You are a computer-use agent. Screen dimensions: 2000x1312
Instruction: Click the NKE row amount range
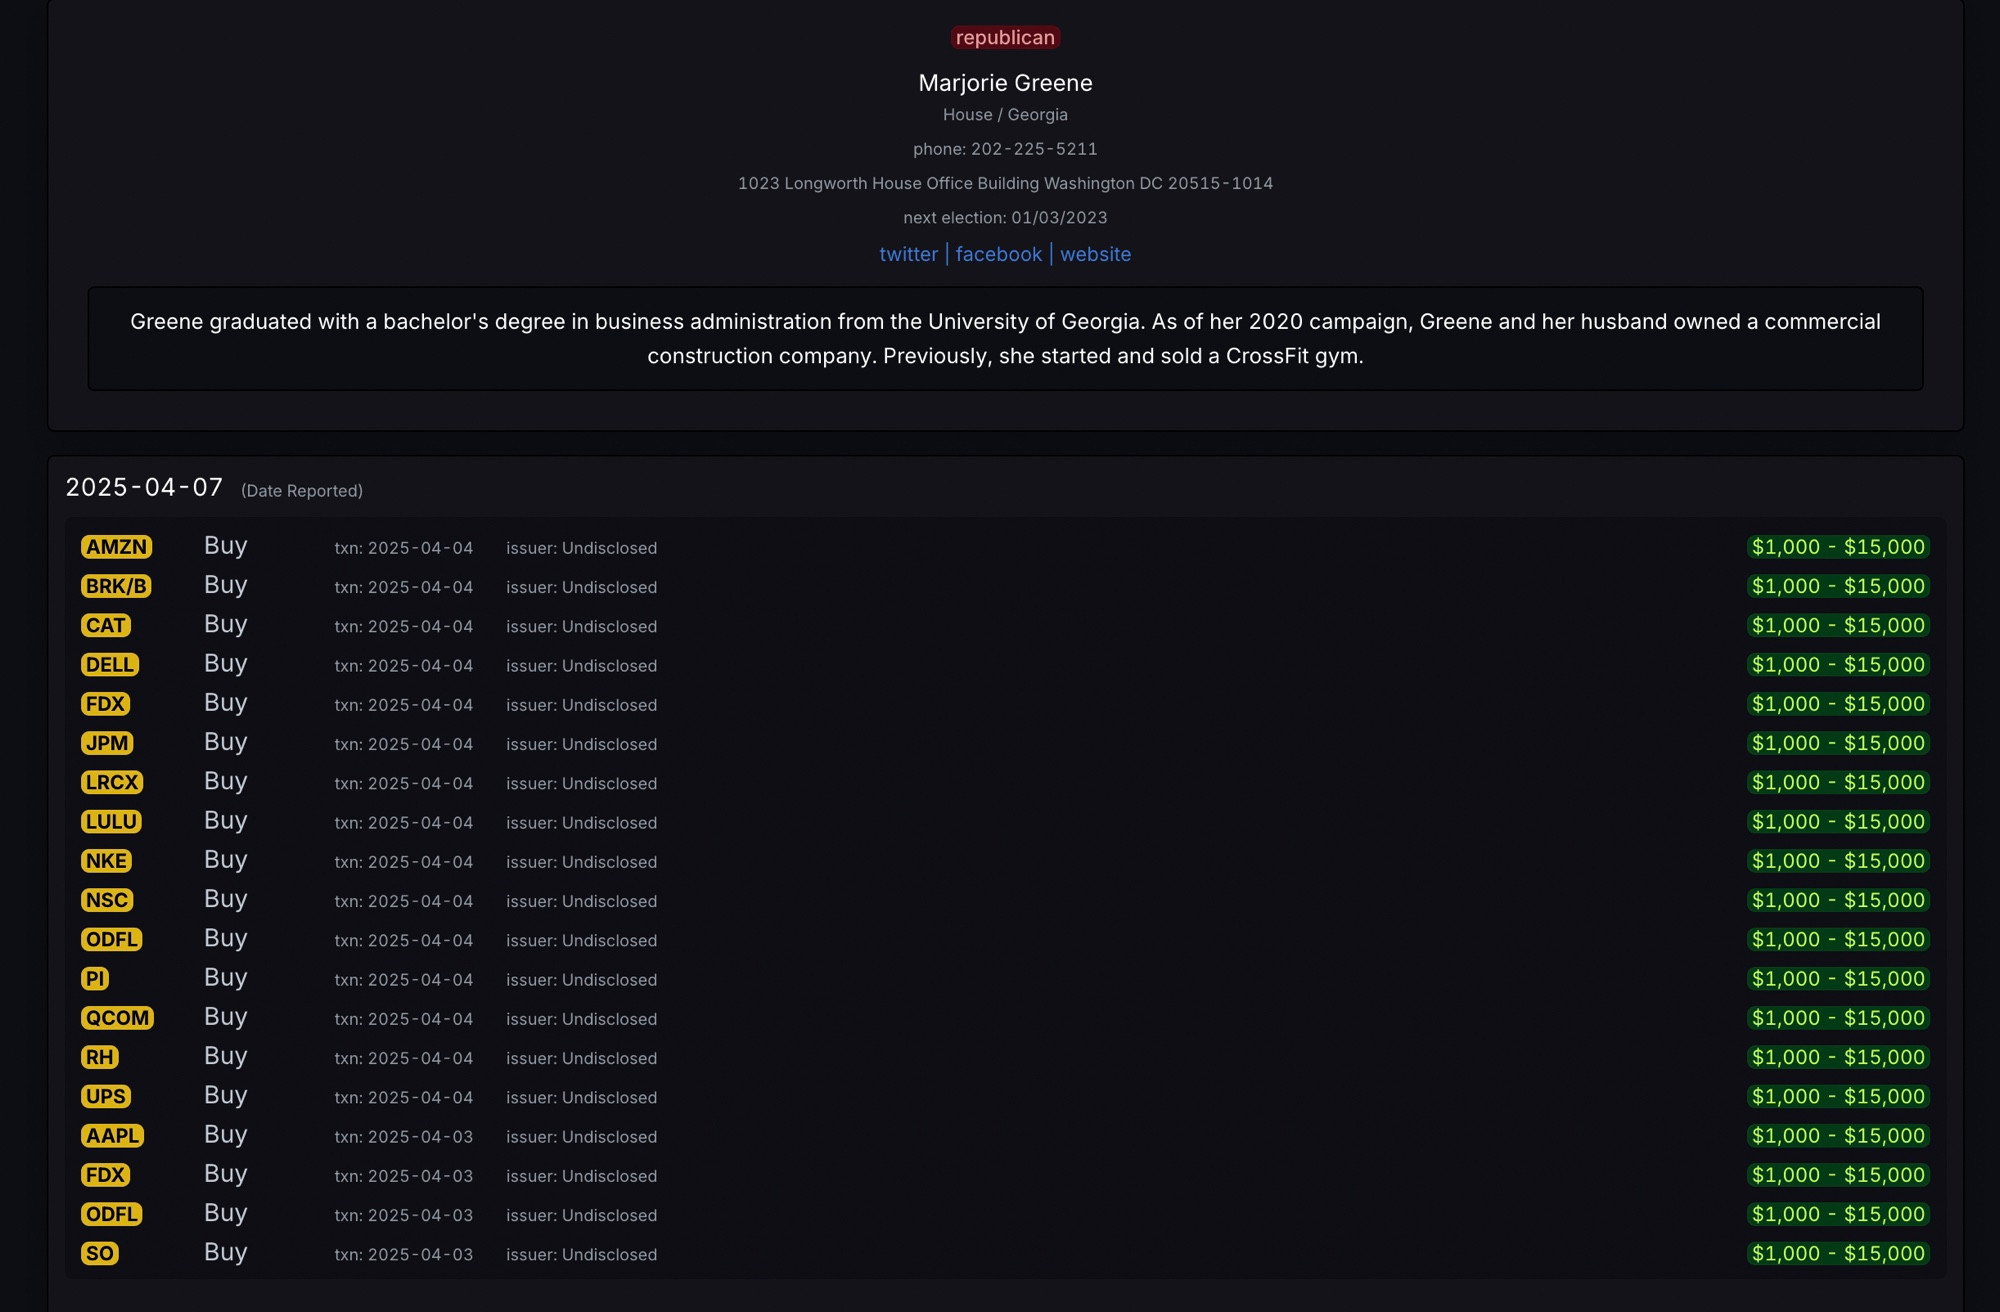pyautogui.click(x=1838, y=861)
